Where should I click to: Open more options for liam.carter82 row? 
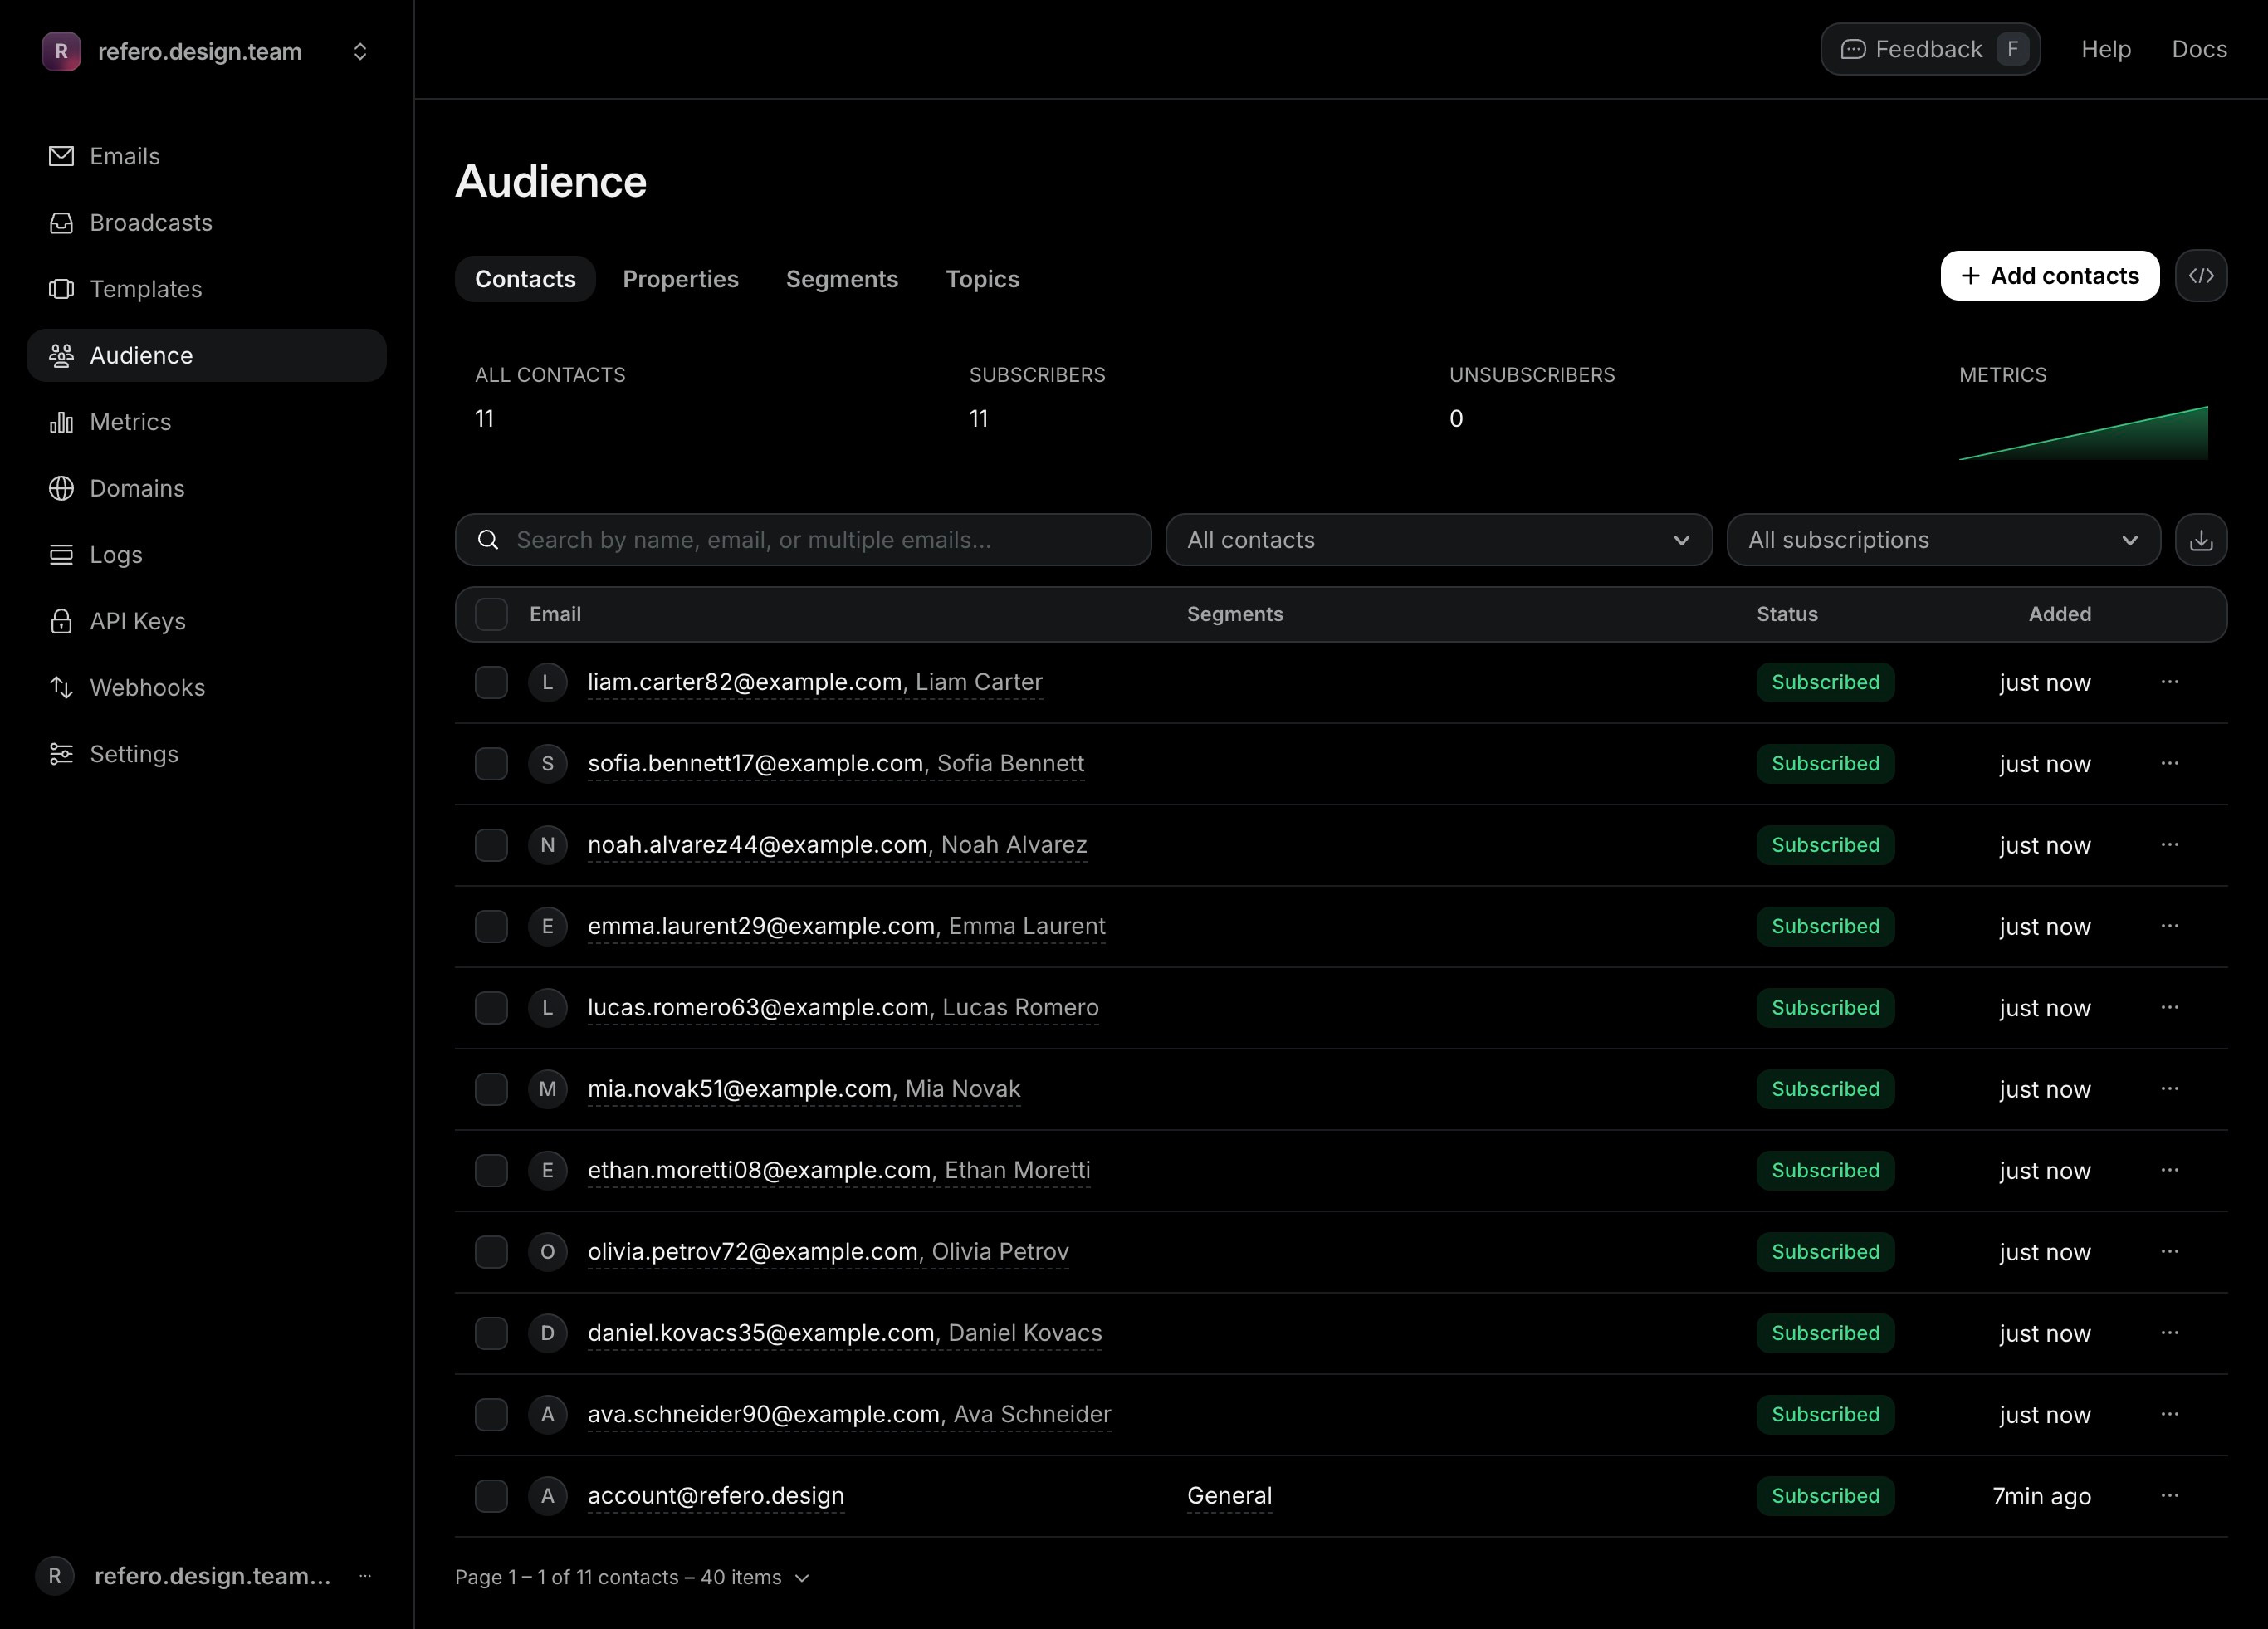(2169, 682)
